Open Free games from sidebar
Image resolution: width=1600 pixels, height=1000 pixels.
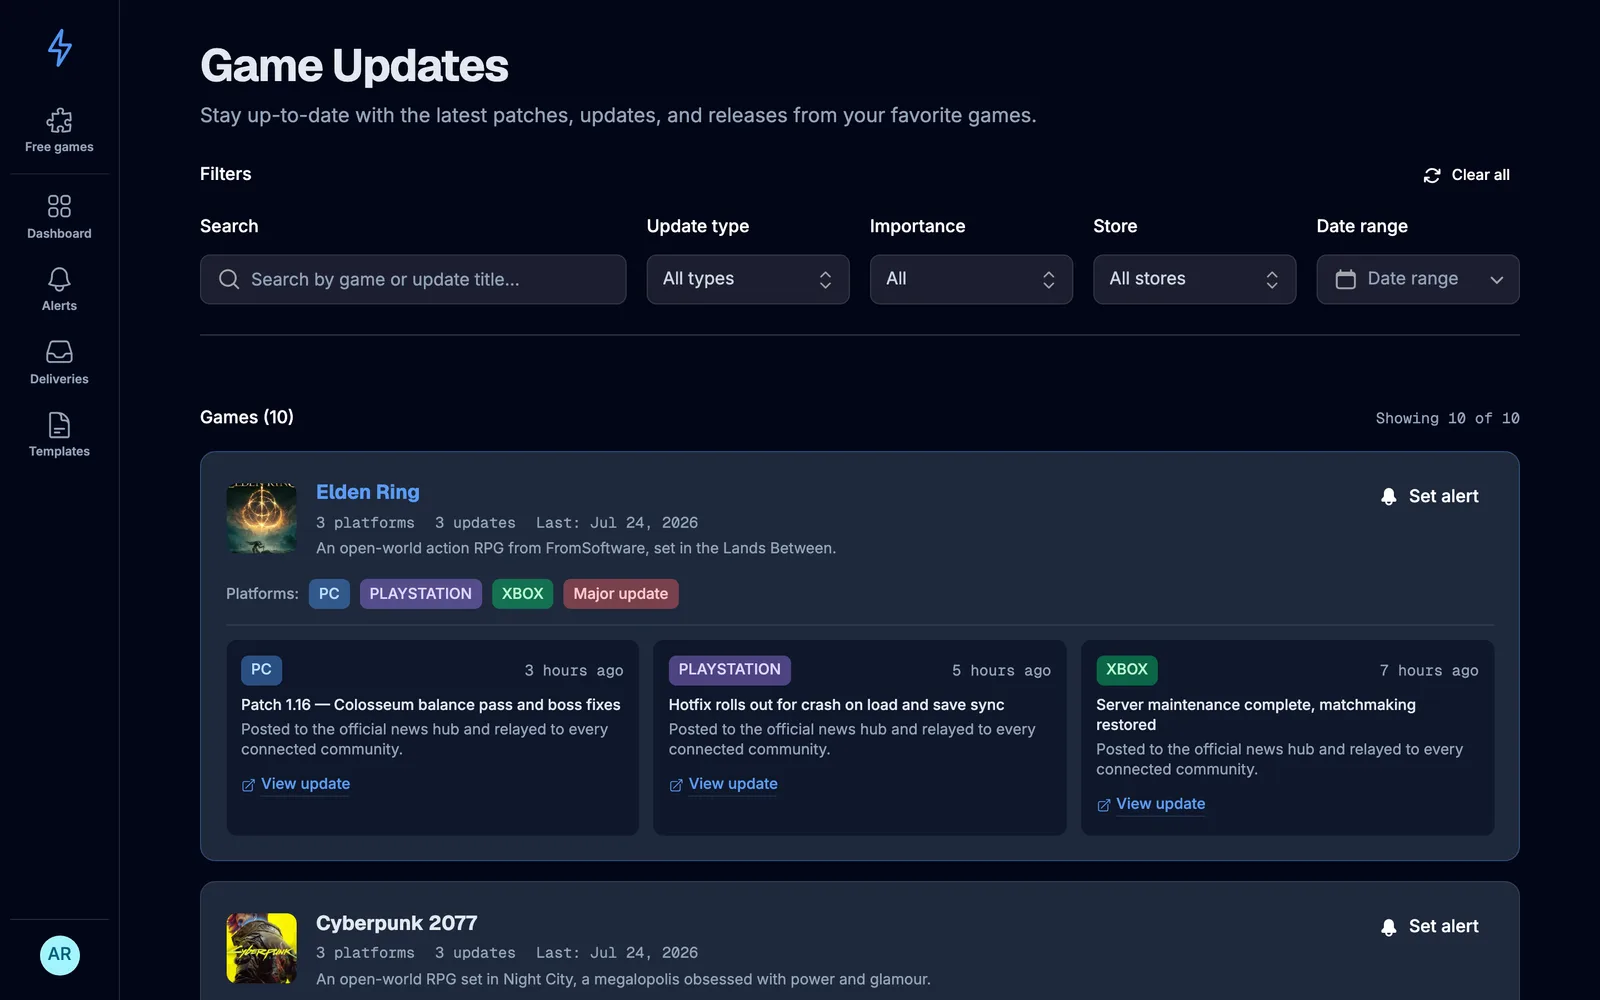click(59, 131)
